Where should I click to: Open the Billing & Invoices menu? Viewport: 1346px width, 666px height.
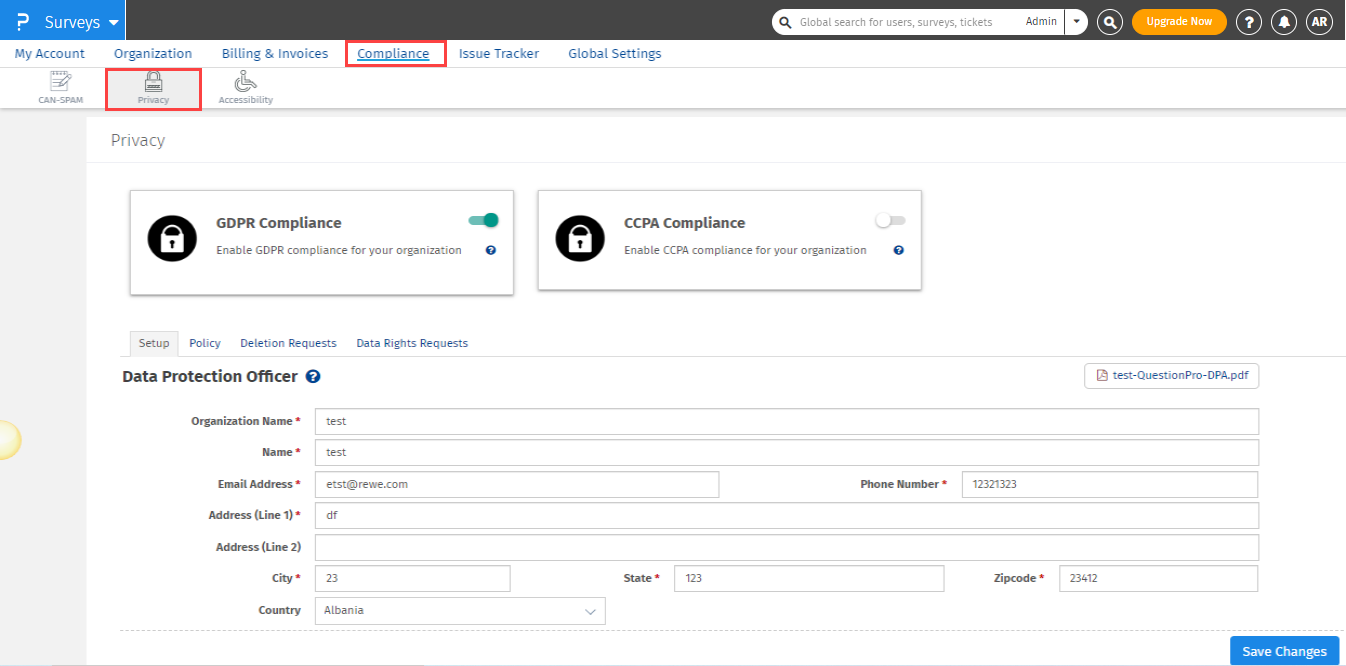click(x=274, y=54)
